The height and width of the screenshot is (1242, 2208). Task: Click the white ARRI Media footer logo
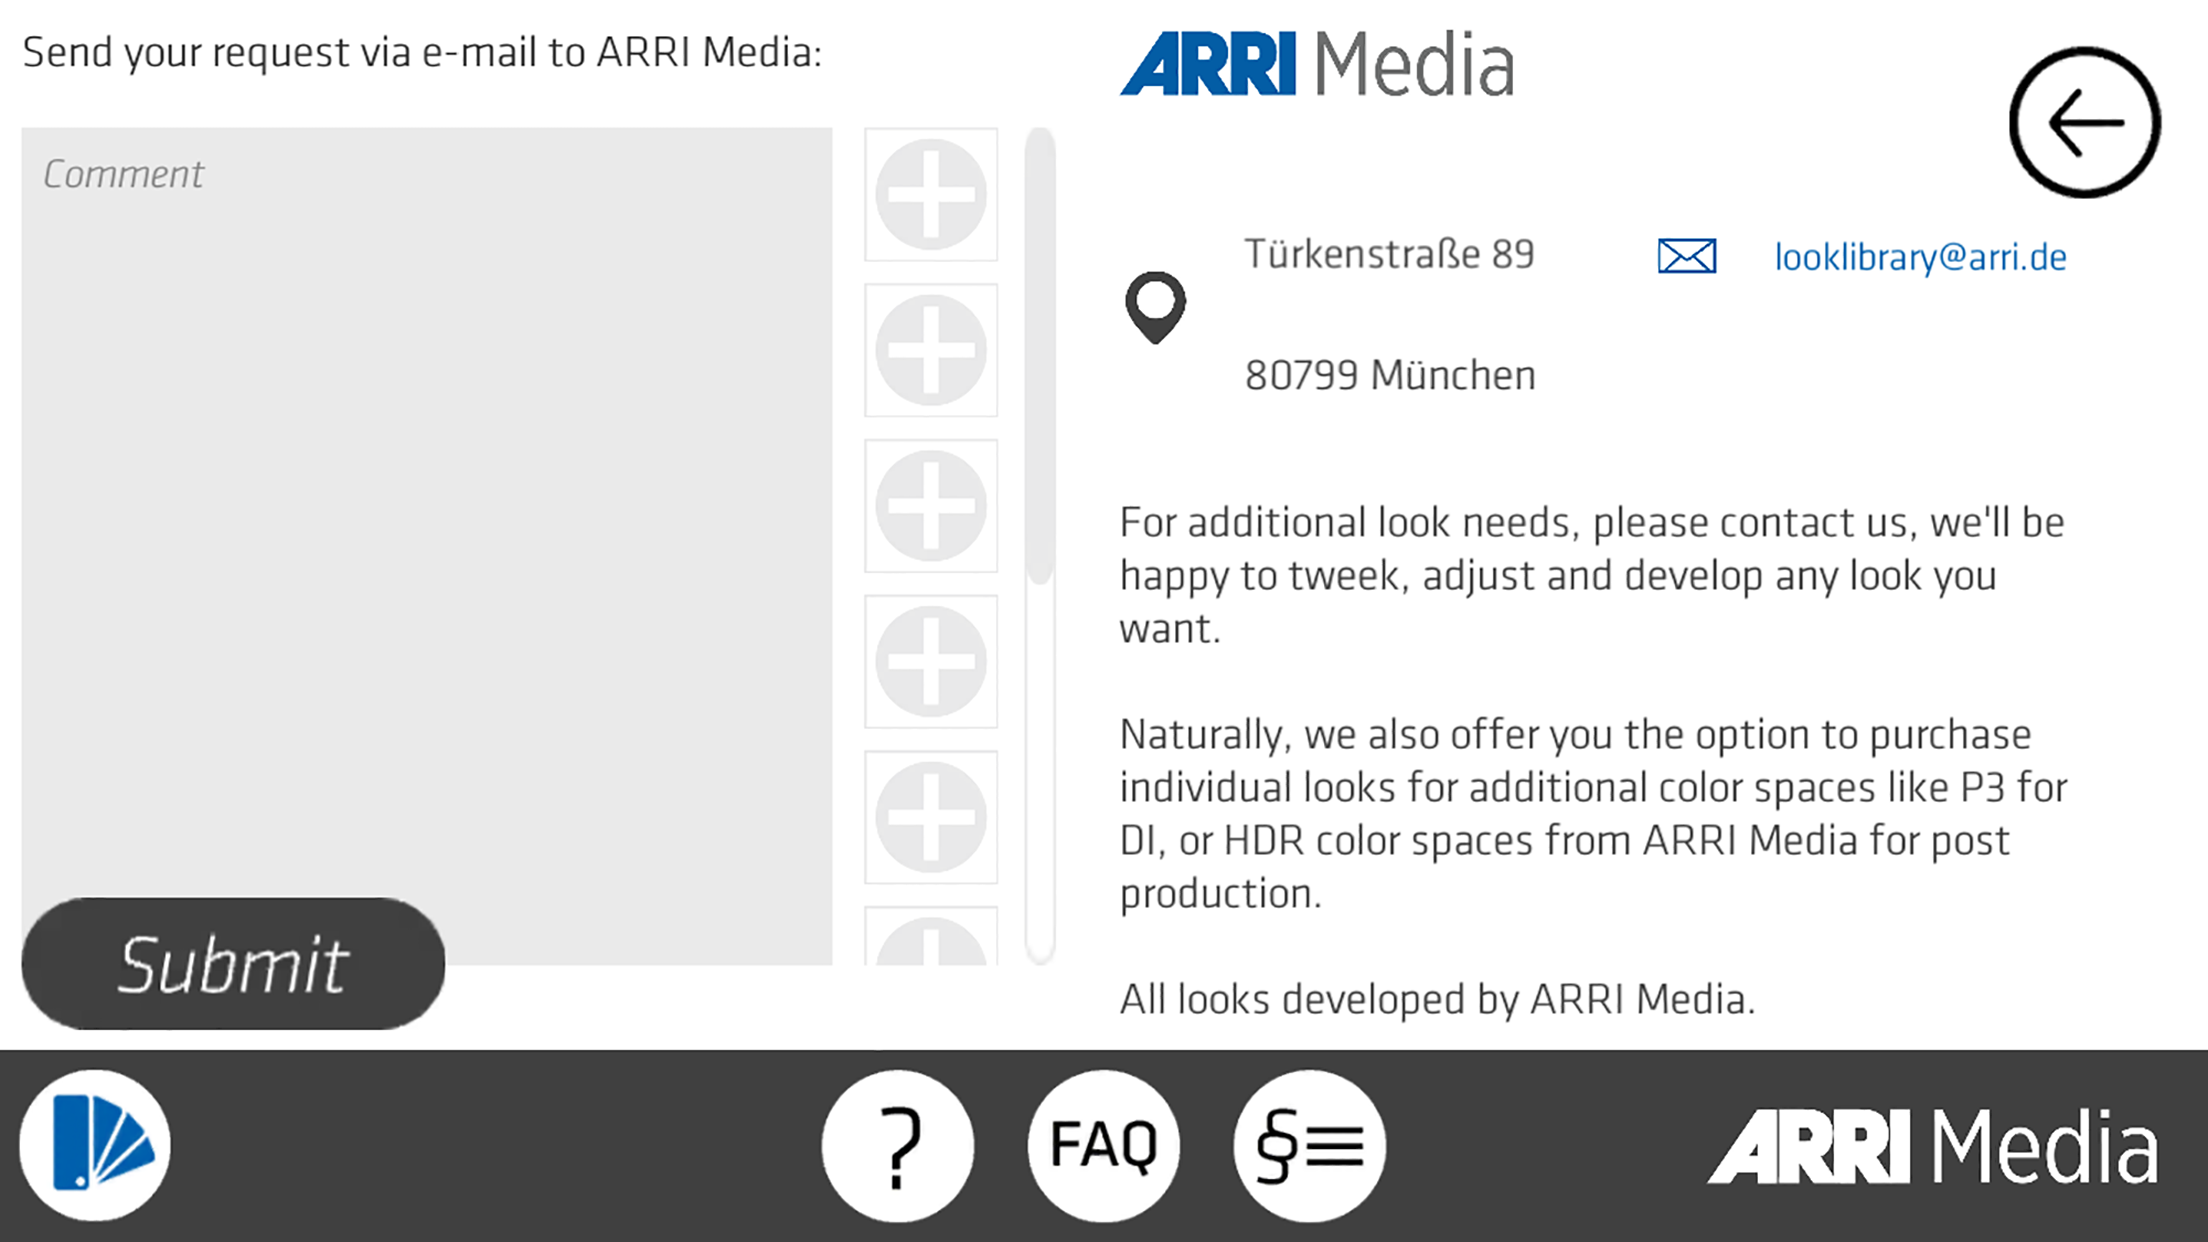click(x=1931, y=1147)
